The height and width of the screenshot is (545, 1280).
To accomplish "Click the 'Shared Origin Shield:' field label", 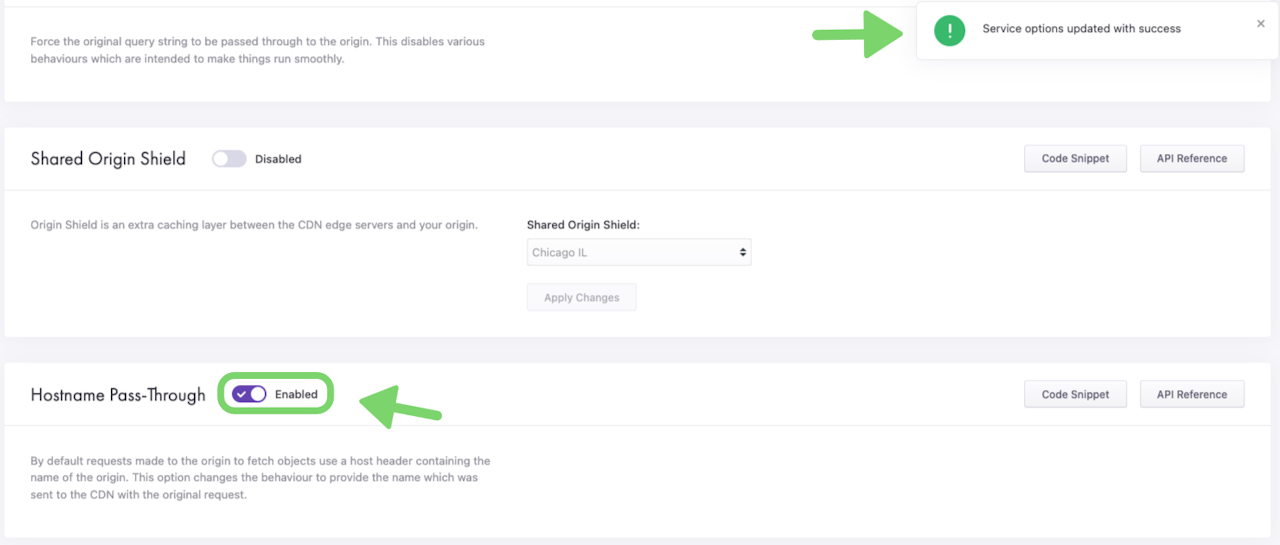I will [582, 225].
